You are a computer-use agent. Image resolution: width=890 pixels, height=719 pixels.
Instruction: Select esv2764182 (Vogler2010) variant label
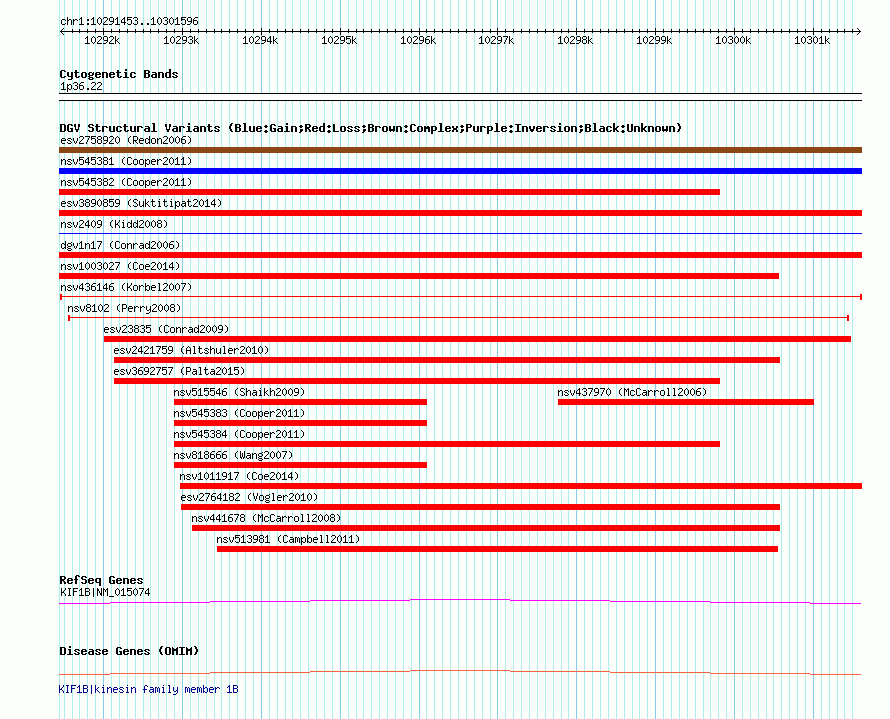click(x=249, y=497)
